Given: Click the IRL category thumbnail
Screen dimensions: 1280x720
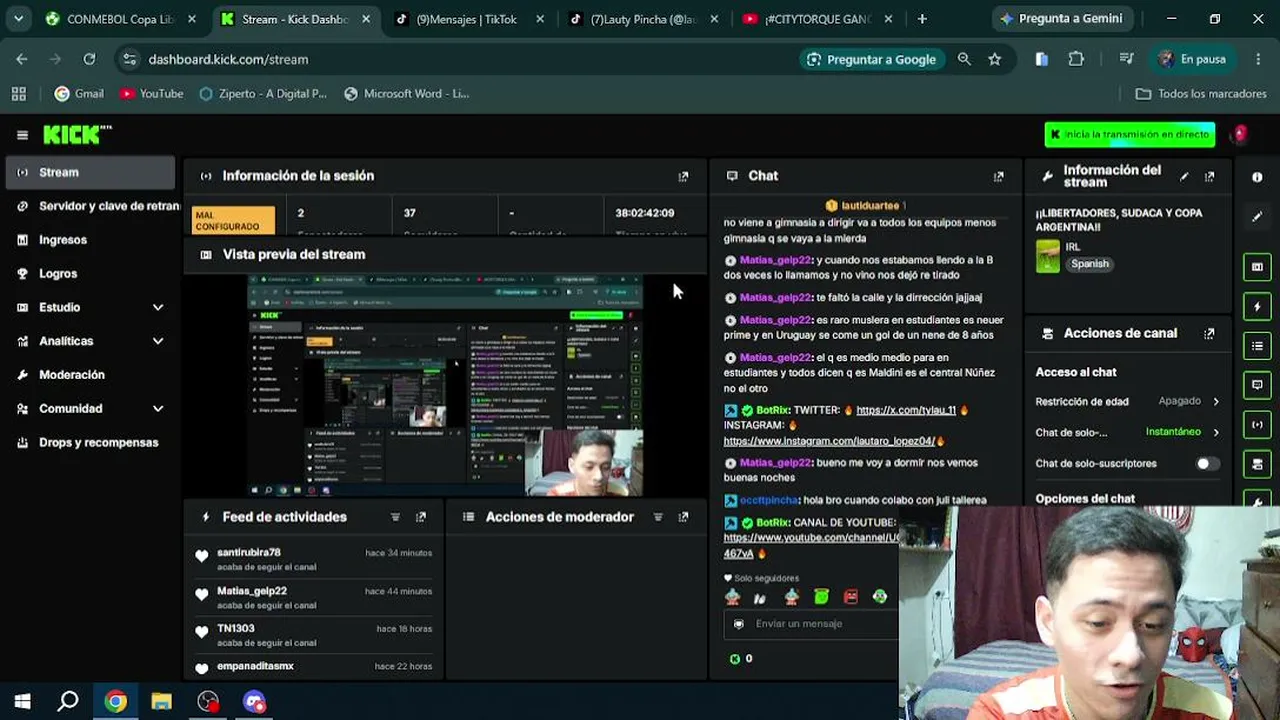Looking at the screenshot, I should point(1048,256).
